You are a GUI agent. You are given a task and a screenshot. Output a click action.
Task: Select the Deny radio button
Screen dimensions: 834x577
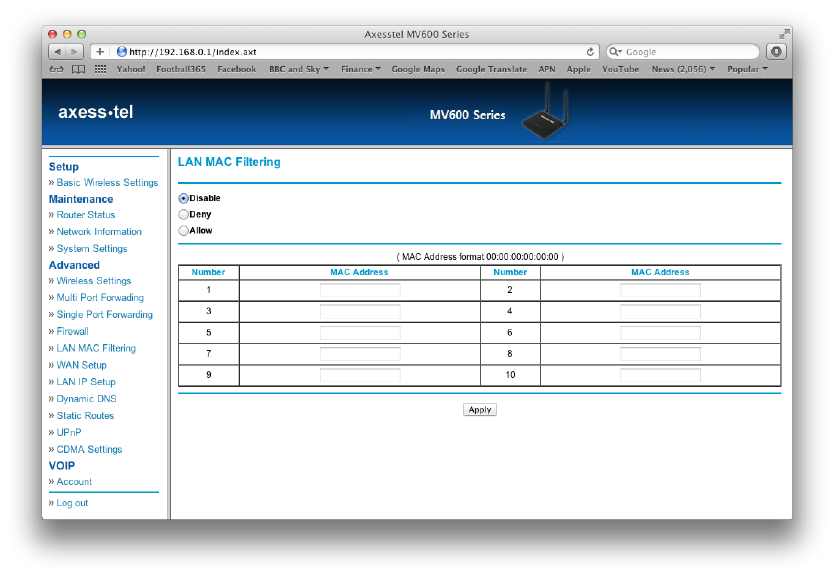point(184,214)
